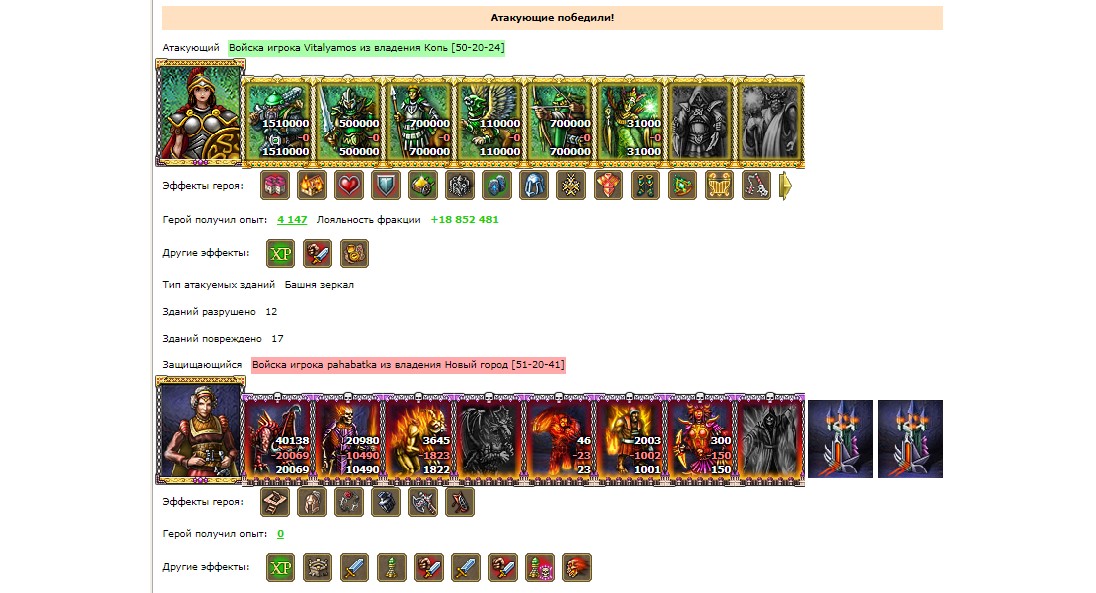Click the red heart hero effect icon

pos(349,185)
